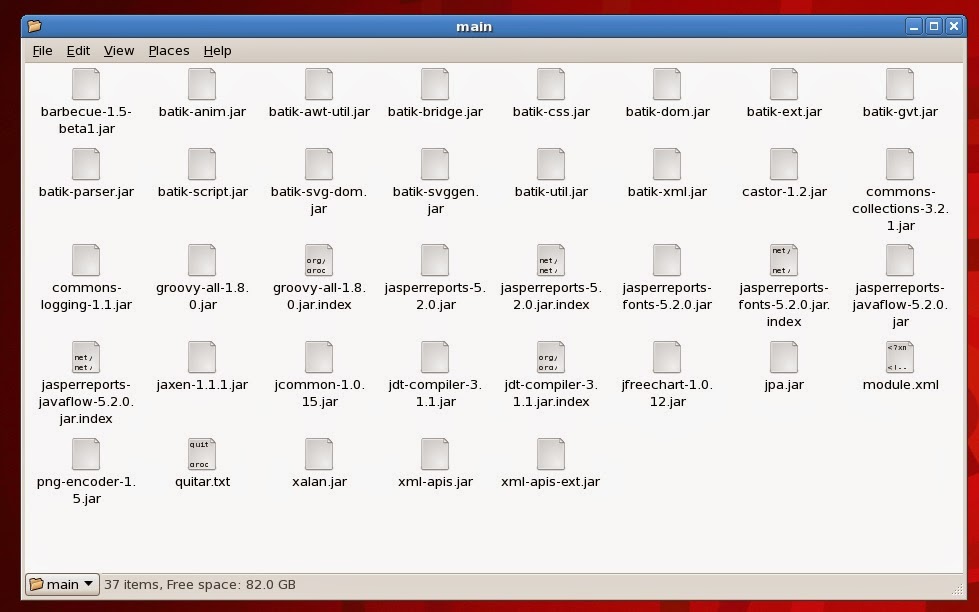The image size is (979, 612).
Task: Select the batik-gvt.jar file icon
Action: coord(900,84)
